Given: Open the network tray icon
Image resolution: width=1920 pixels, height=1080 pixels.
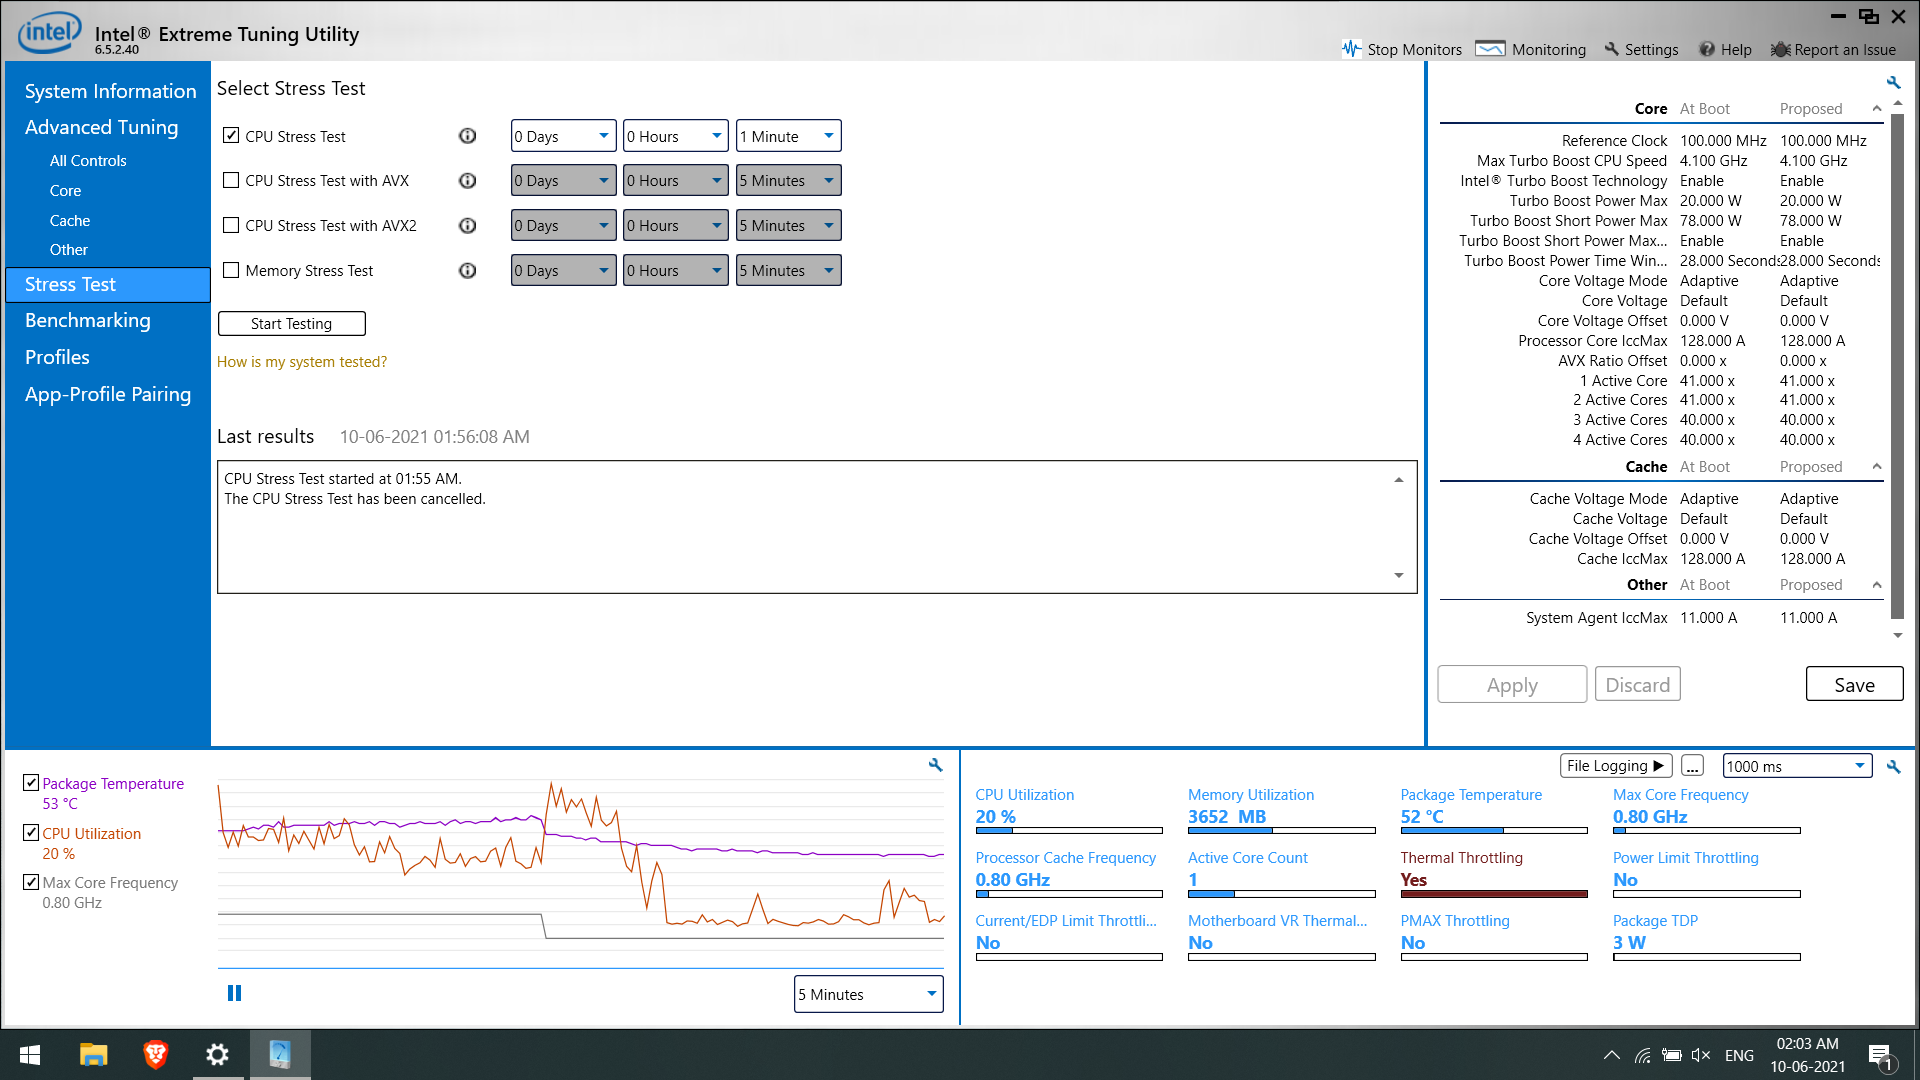Looking at the screenshot, I should pos(1642,1055).
